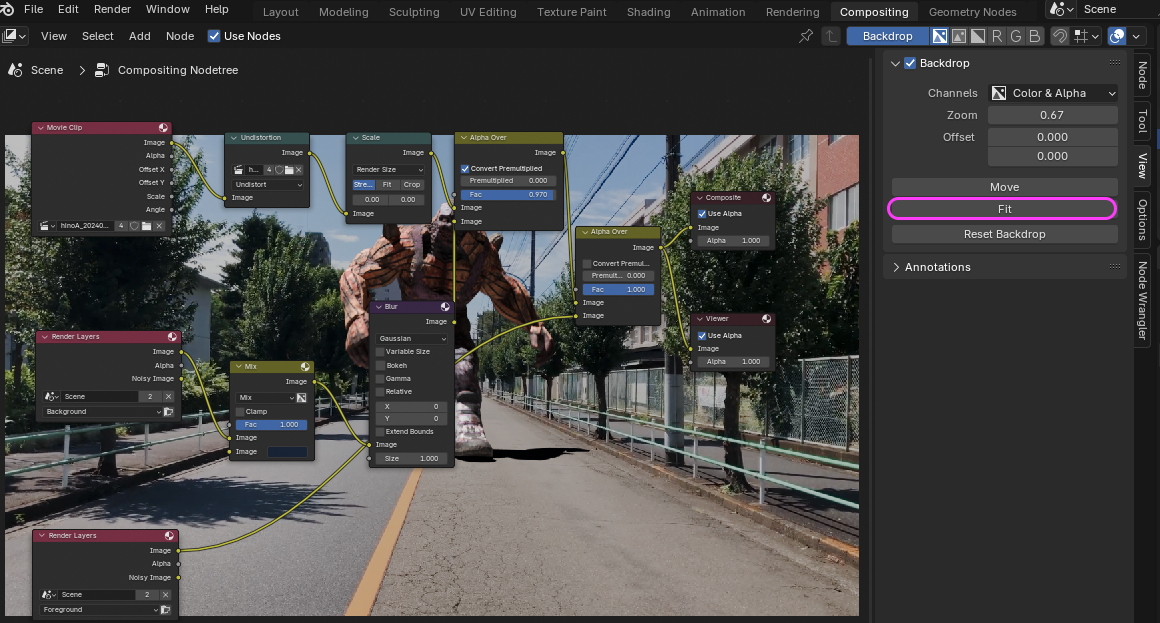This screenshot has height=623, width=1160.
Task: Toggle the Use Nodes checkbox
Action: click(214, 36)
